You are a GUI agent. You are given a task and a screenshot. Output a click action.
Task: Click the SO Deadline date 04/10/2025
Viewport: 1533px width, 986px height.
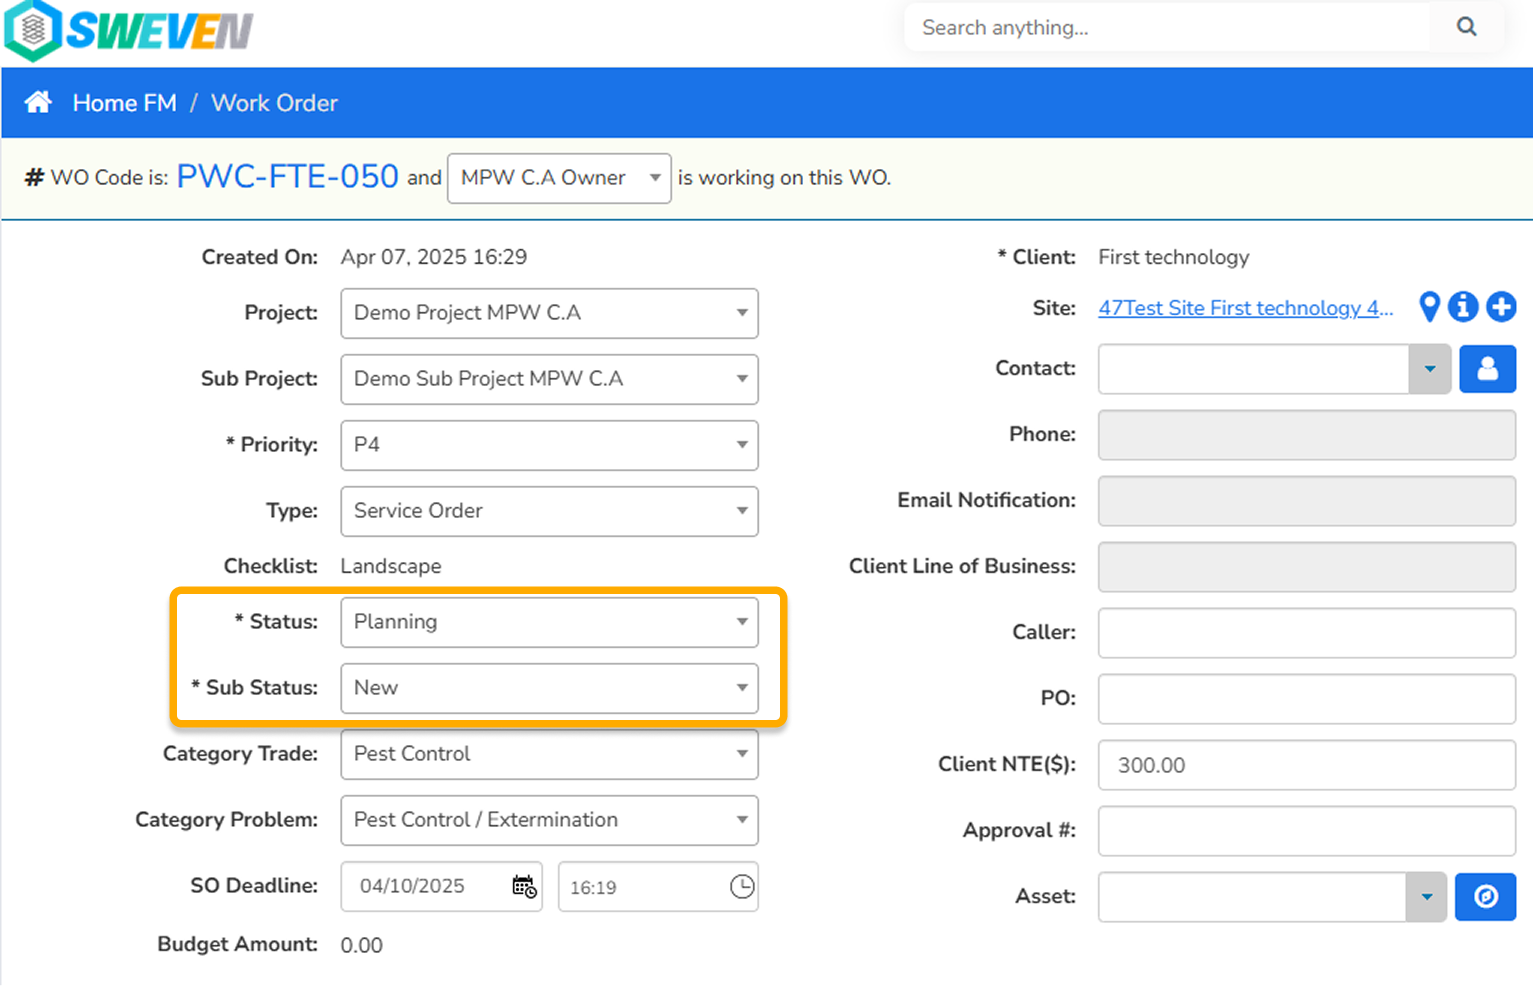(x=412, y=886)
